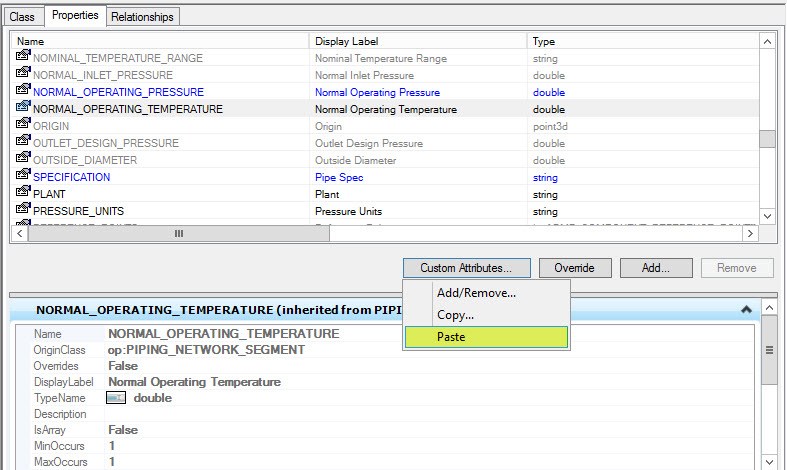Click the 'Normal Operating Pressure' display label cell
787x470 pixels.
pos(377,92)
